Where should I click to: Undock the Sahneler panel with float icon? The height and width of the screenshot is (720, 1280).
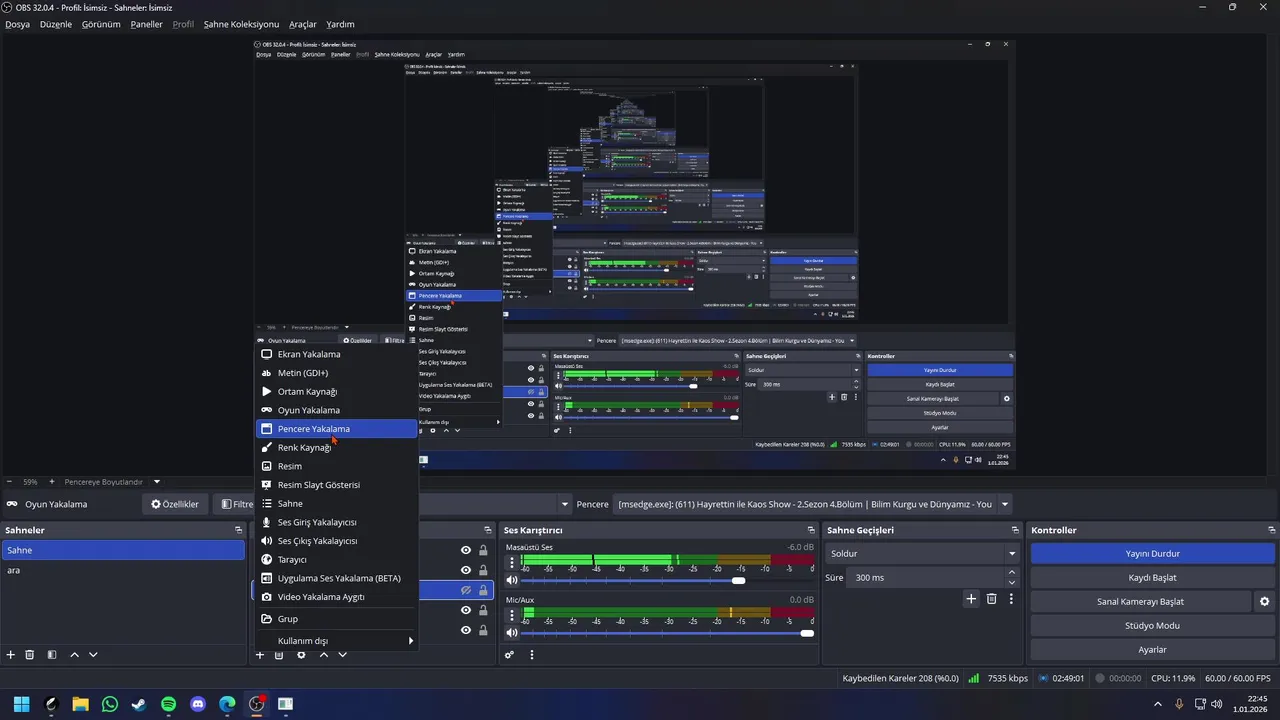point(238,530)
